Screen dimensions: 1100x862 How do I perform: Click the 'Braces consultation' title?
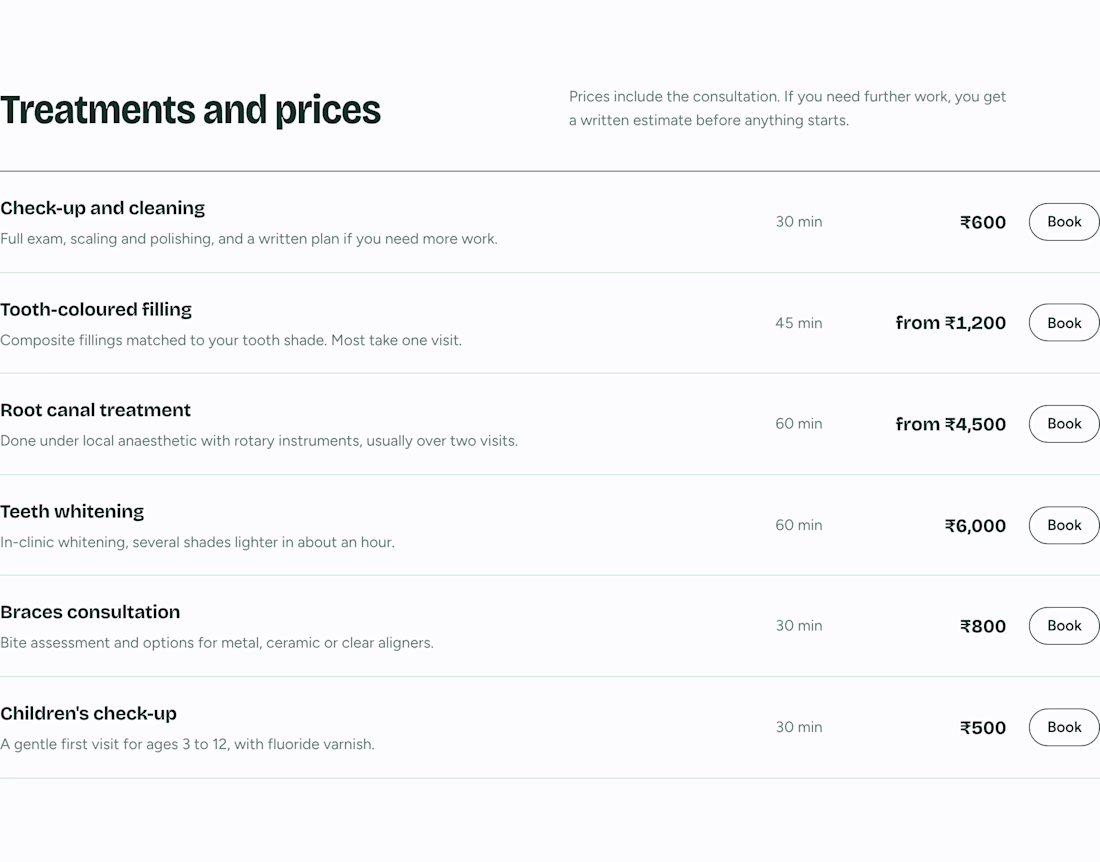tap(90, 612)
